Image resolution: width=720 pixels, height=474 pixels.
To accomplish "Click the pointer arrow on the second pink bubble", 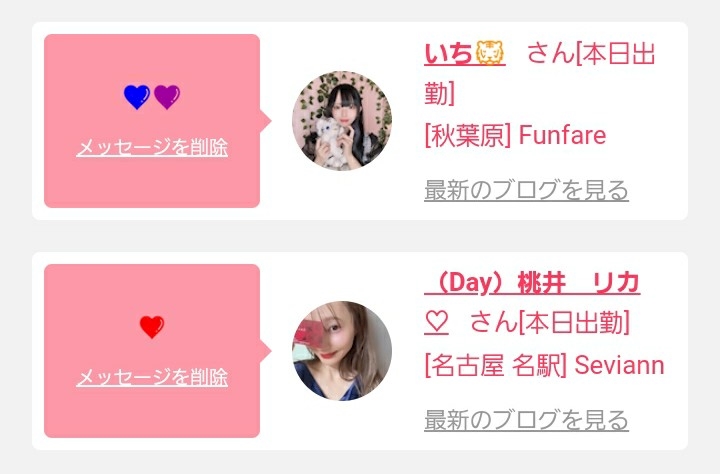I will pos(266,351).
